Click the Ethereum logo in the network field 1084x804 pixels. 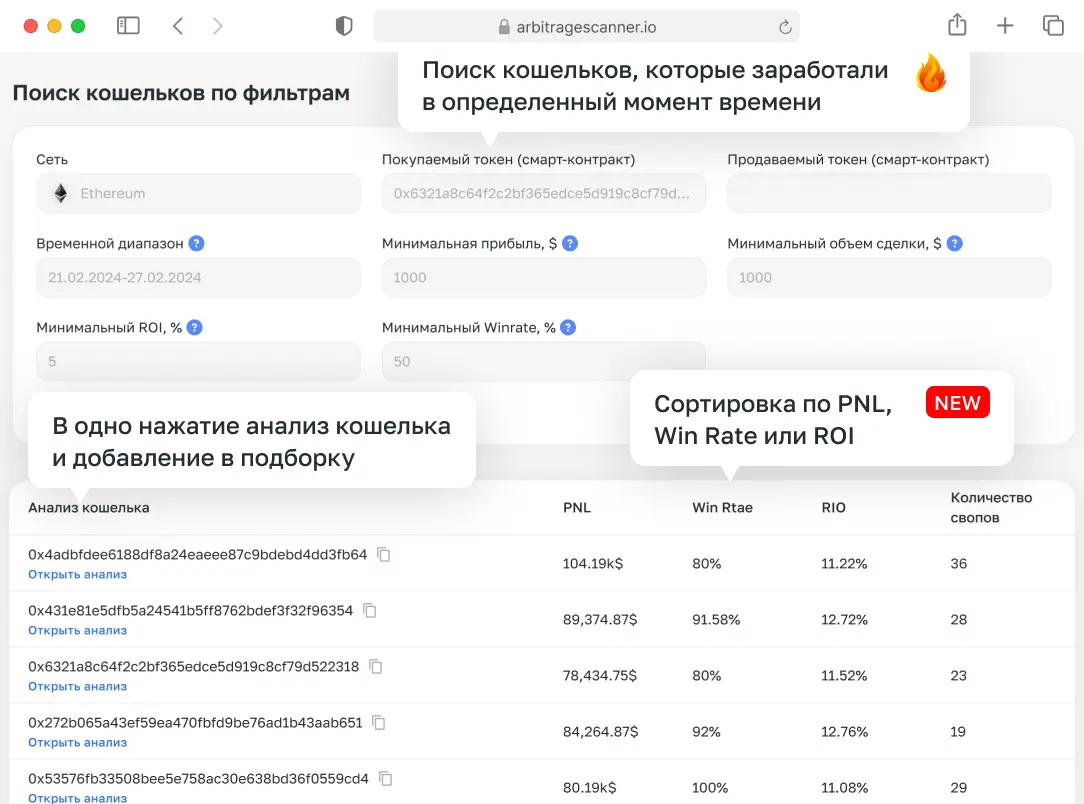click(x=58, y=193)
